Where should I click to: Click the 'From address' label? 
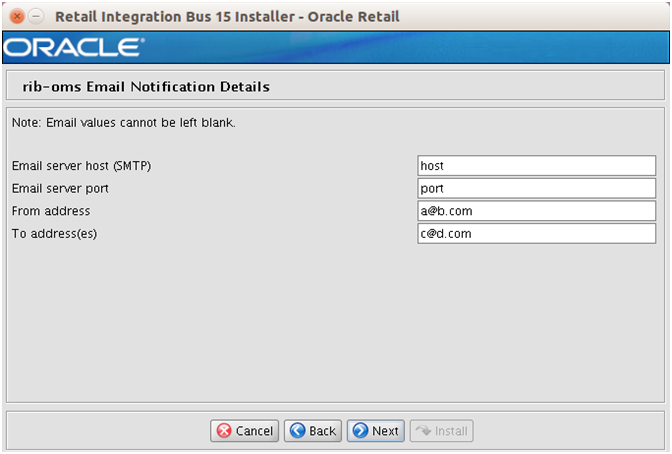[51, 211]
